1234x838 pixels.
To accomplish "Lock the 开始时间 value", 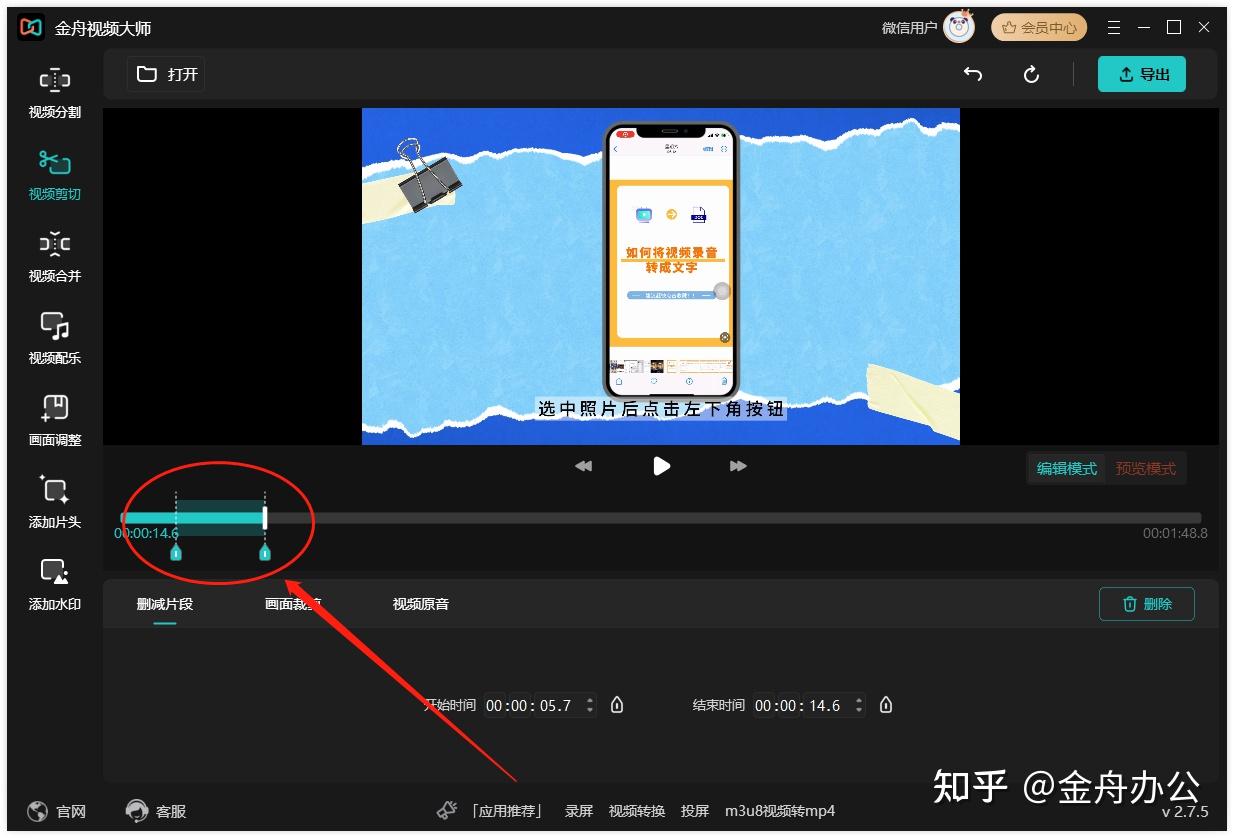I will click(617, 705).
